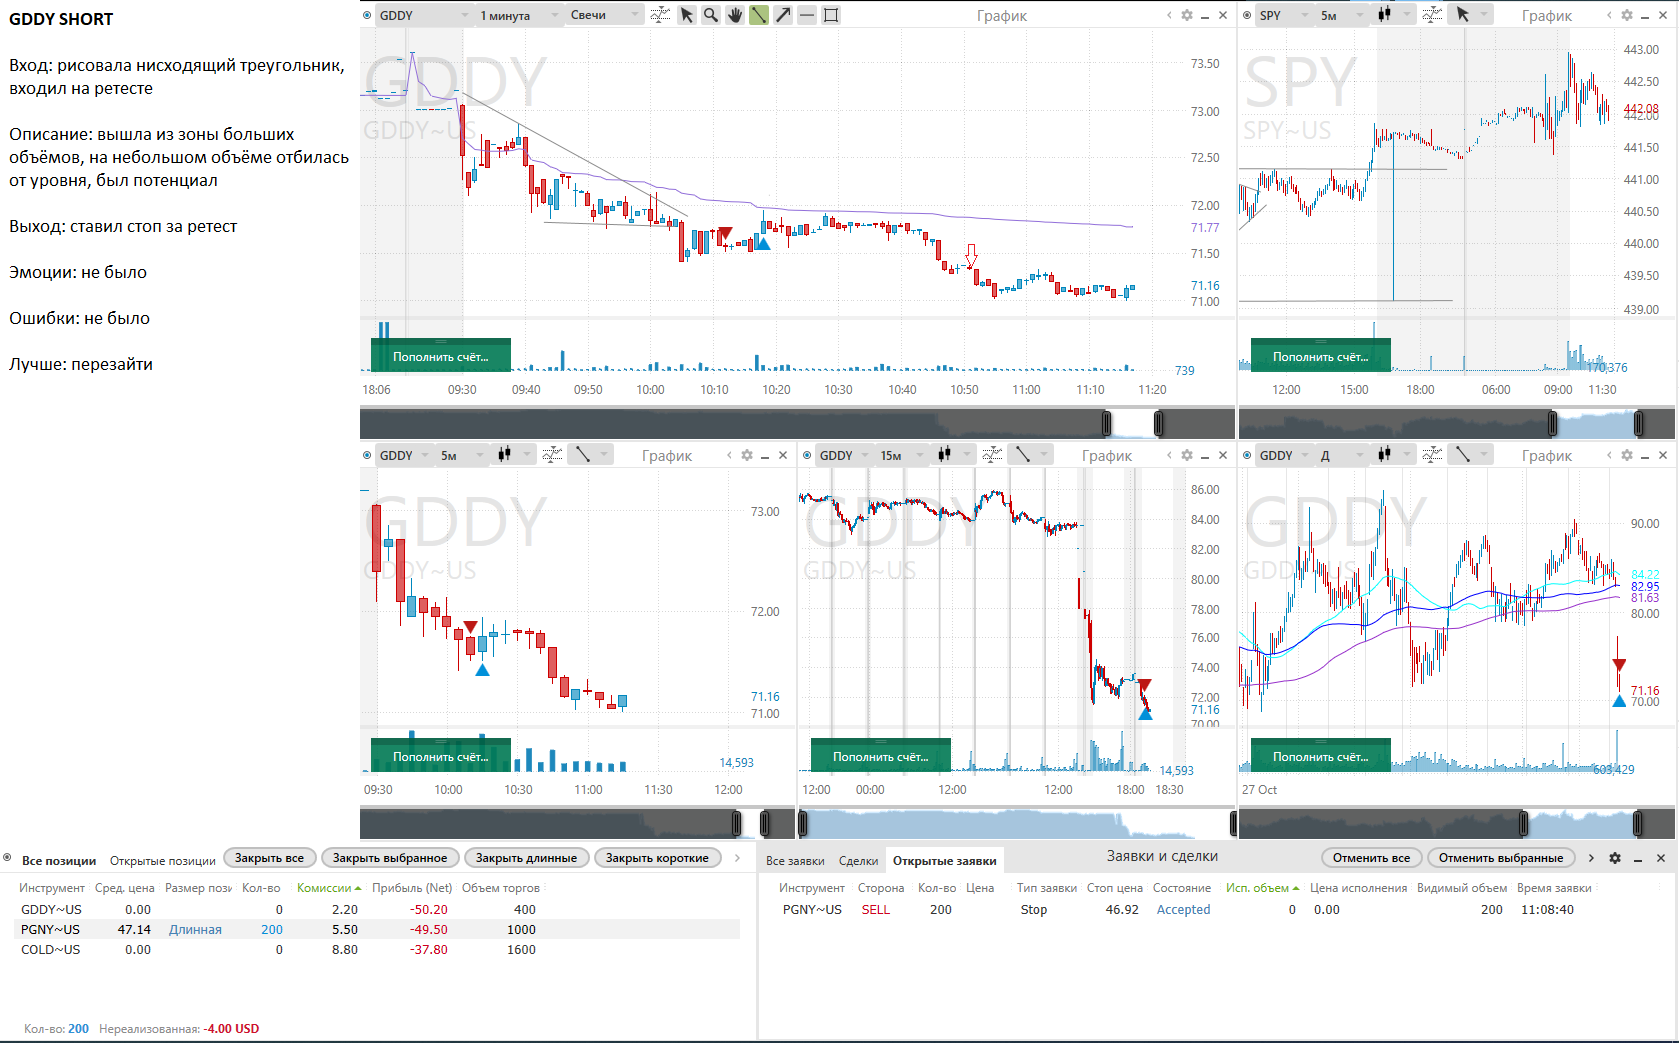The height and width of the screenshot is (1043, 1679).
Task: Toggle the highlighted trend line drawing tool
Action: [x=759, y=15]
